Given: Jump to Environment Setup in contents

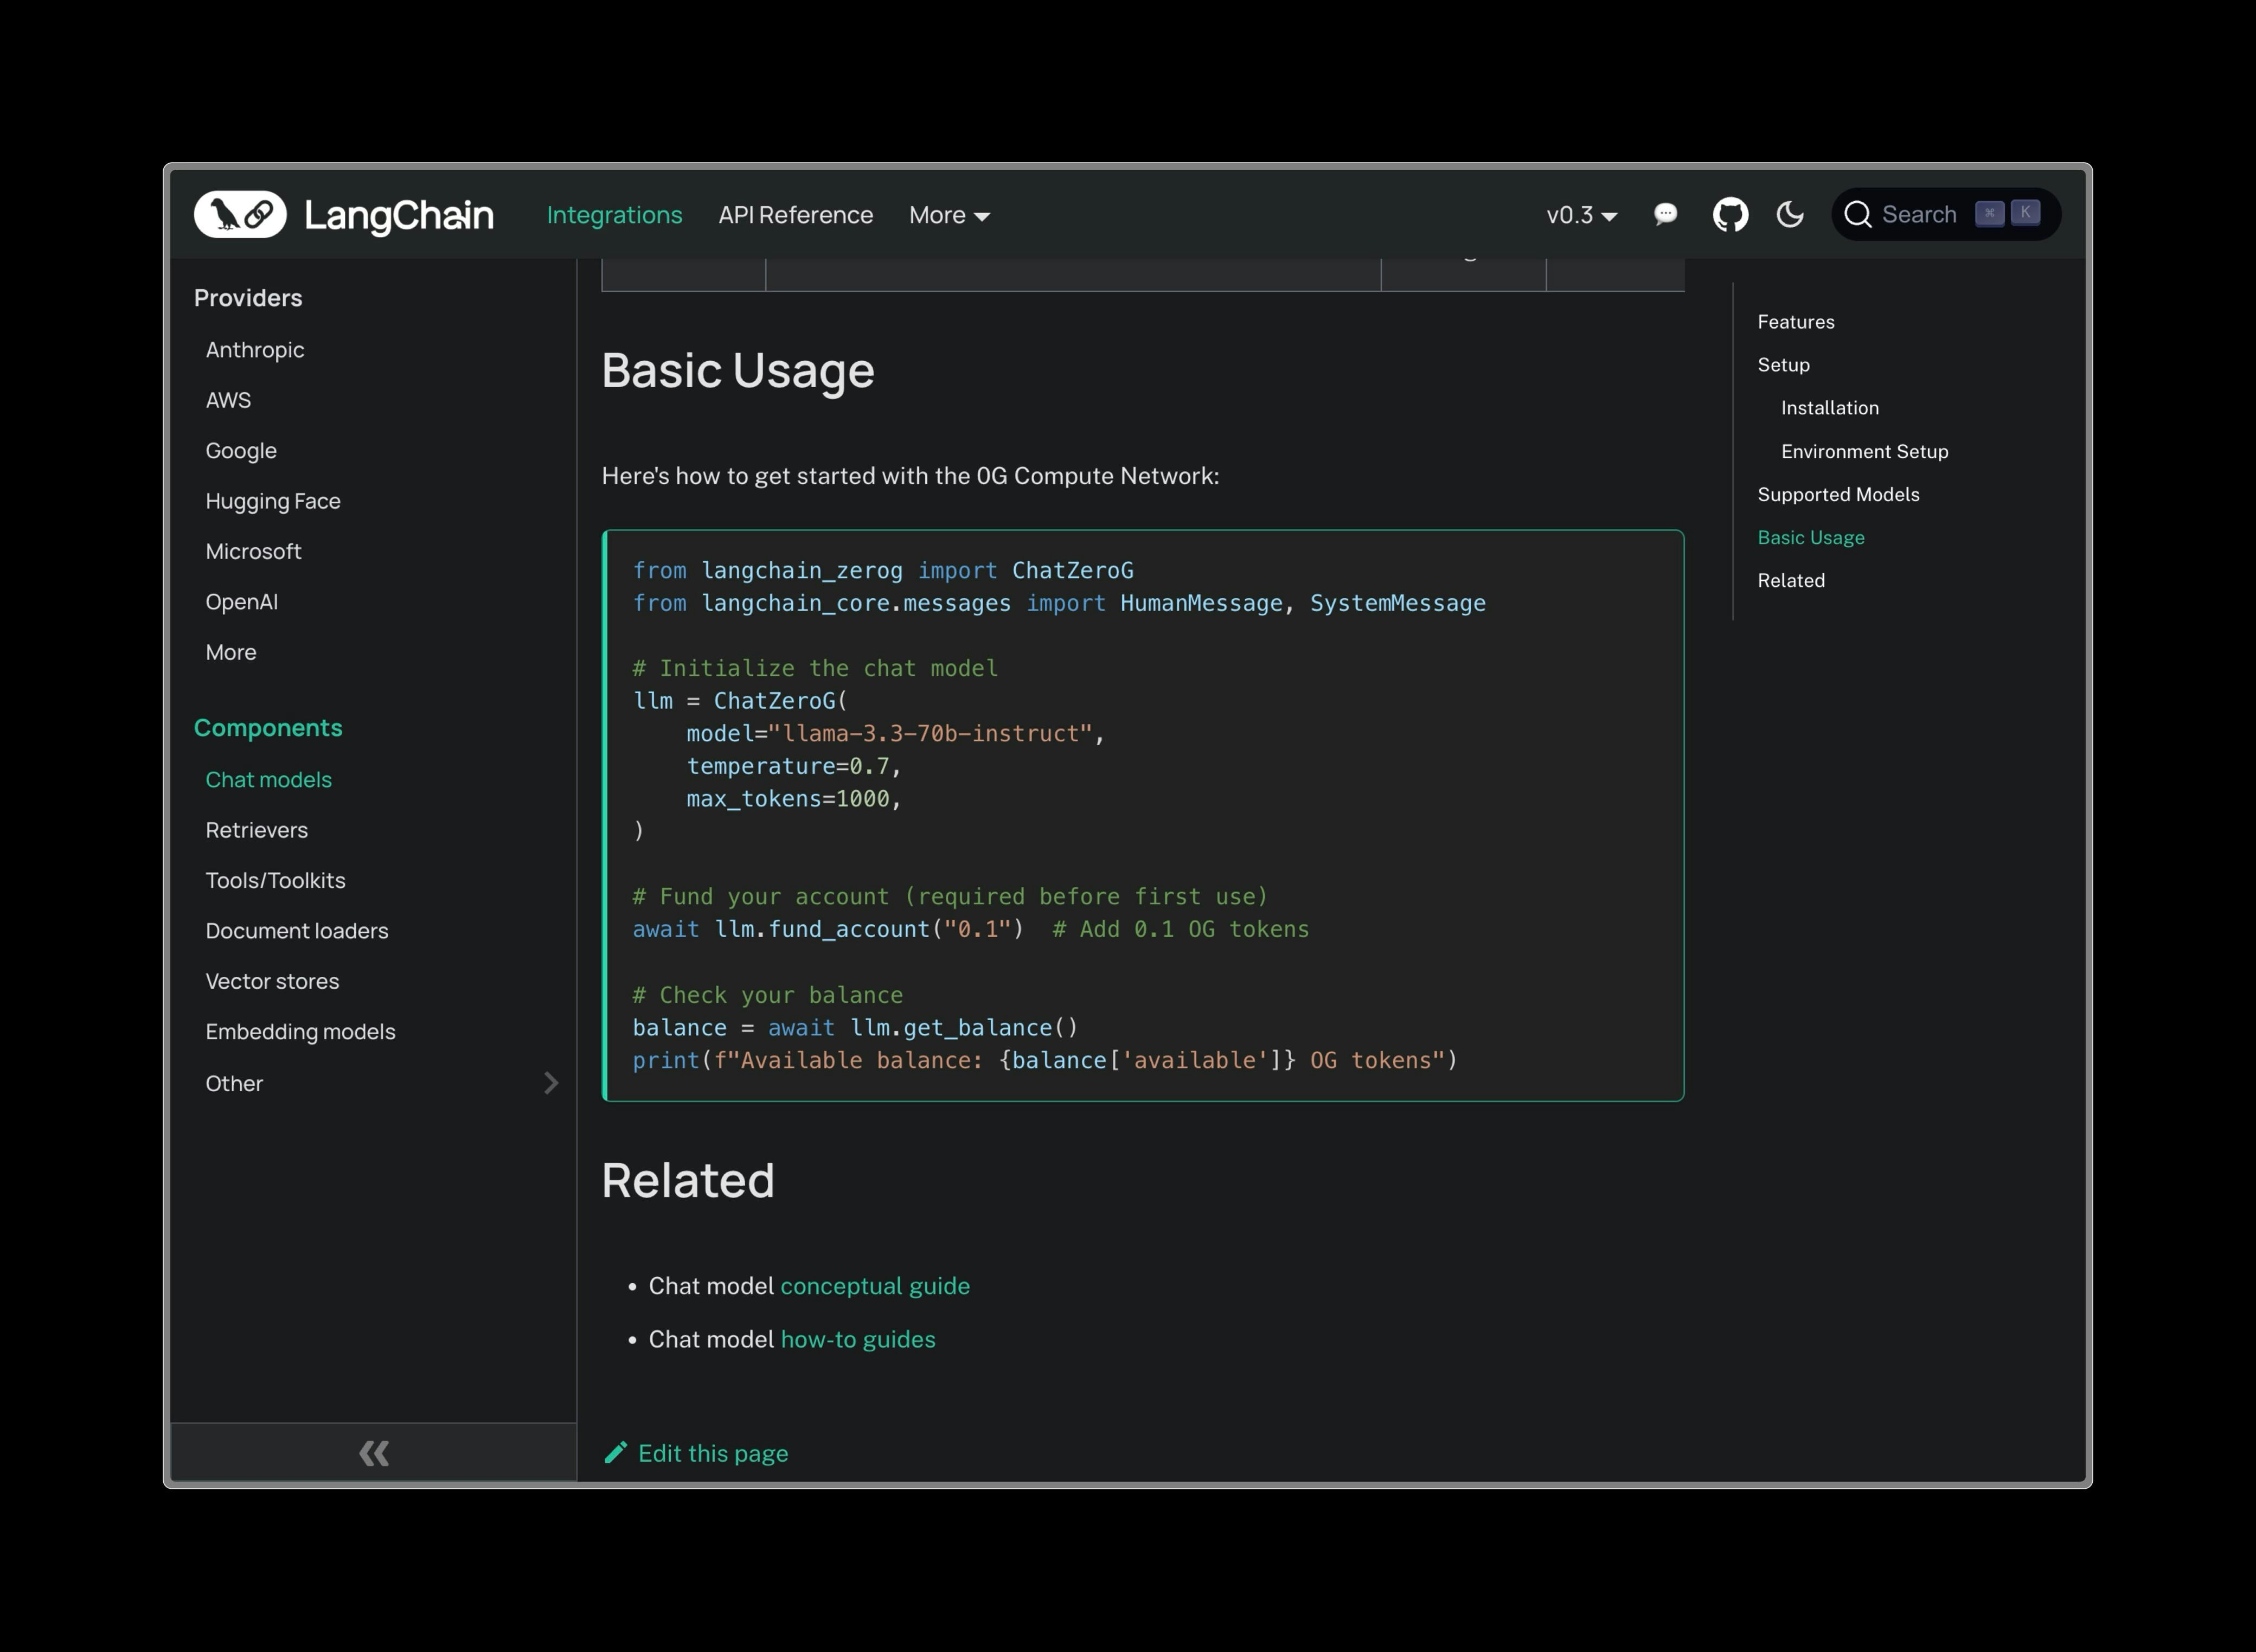Looking at the screenshot, I should pos(1864,451).
